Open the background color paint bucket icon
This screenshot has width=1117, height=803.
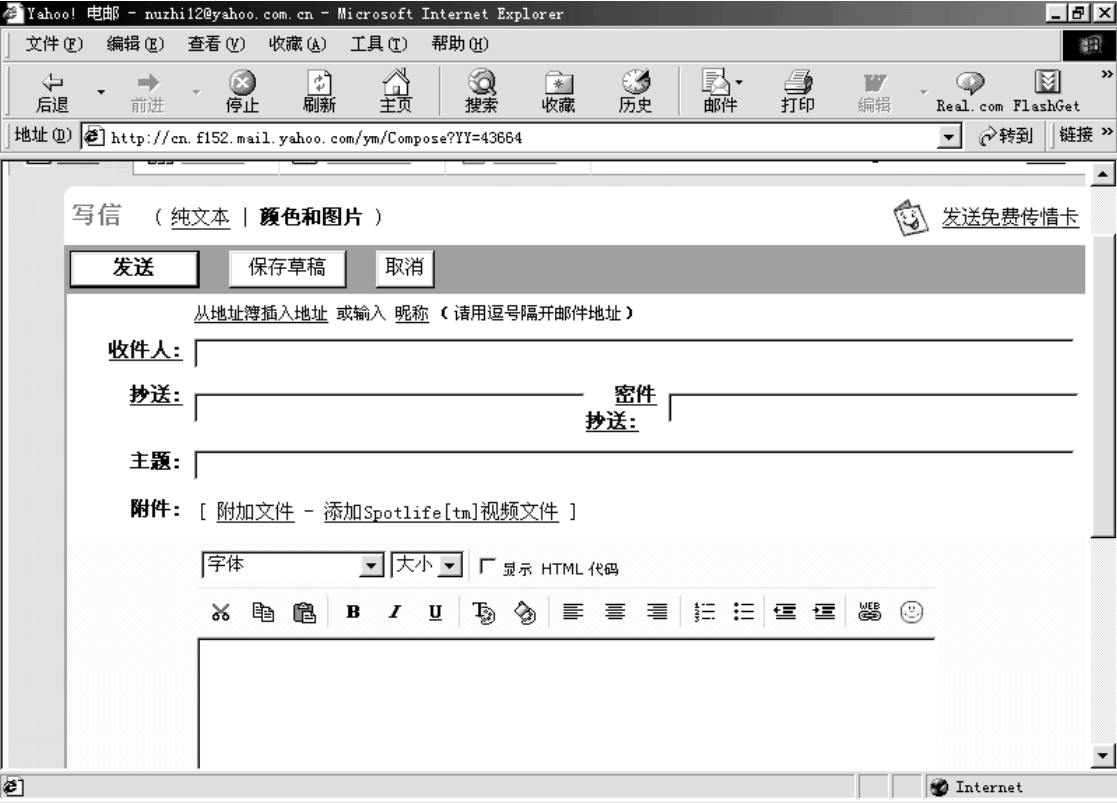525,612
